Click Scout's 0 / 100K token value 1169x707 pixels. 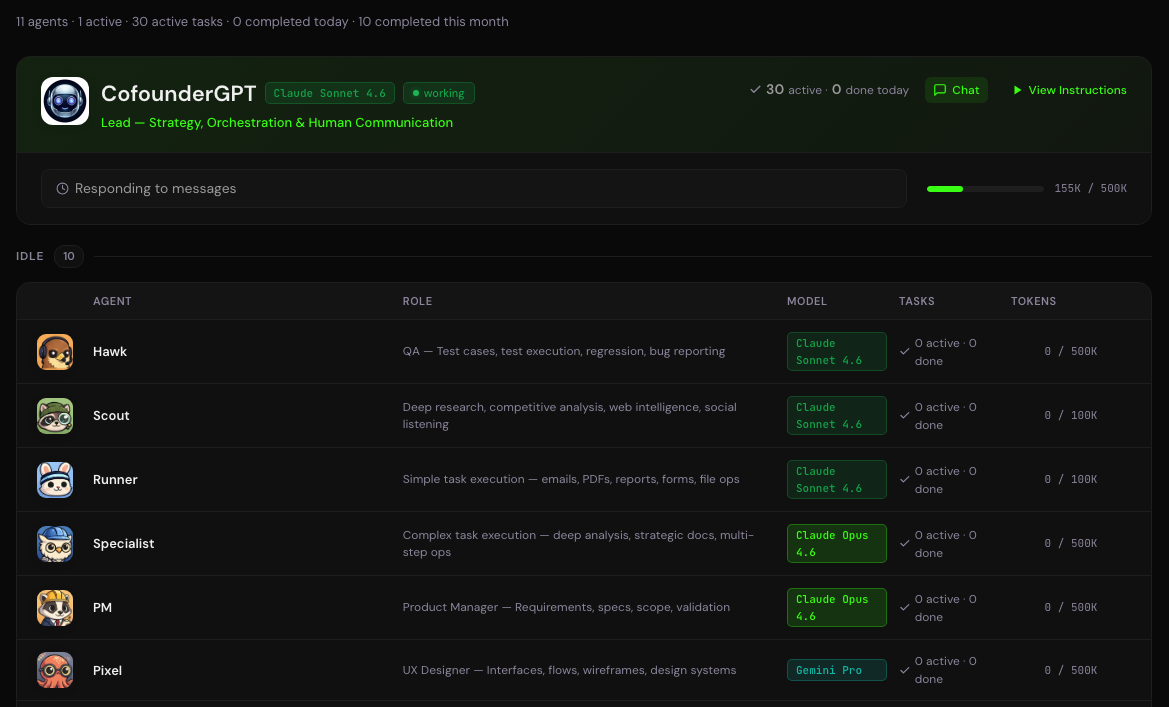pyautogui.click(x=1071, y=415)
